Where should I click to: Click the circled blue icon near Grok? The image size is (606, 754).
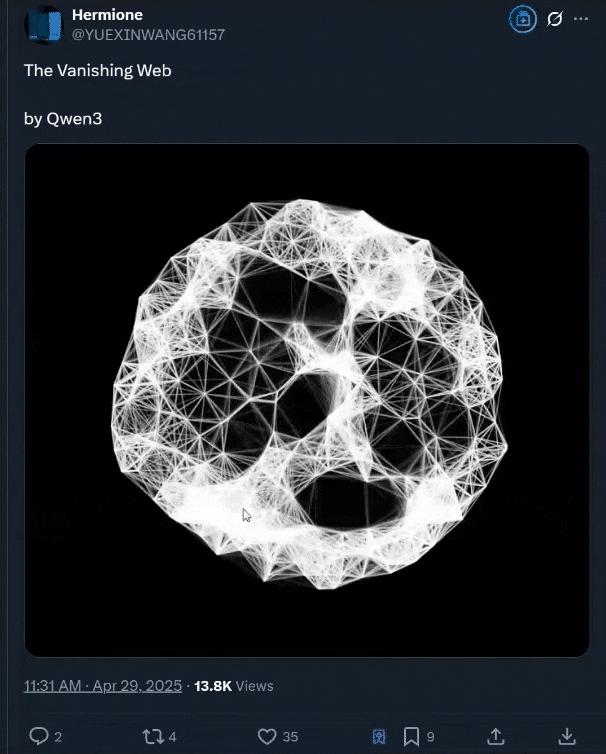coord(523,19)
